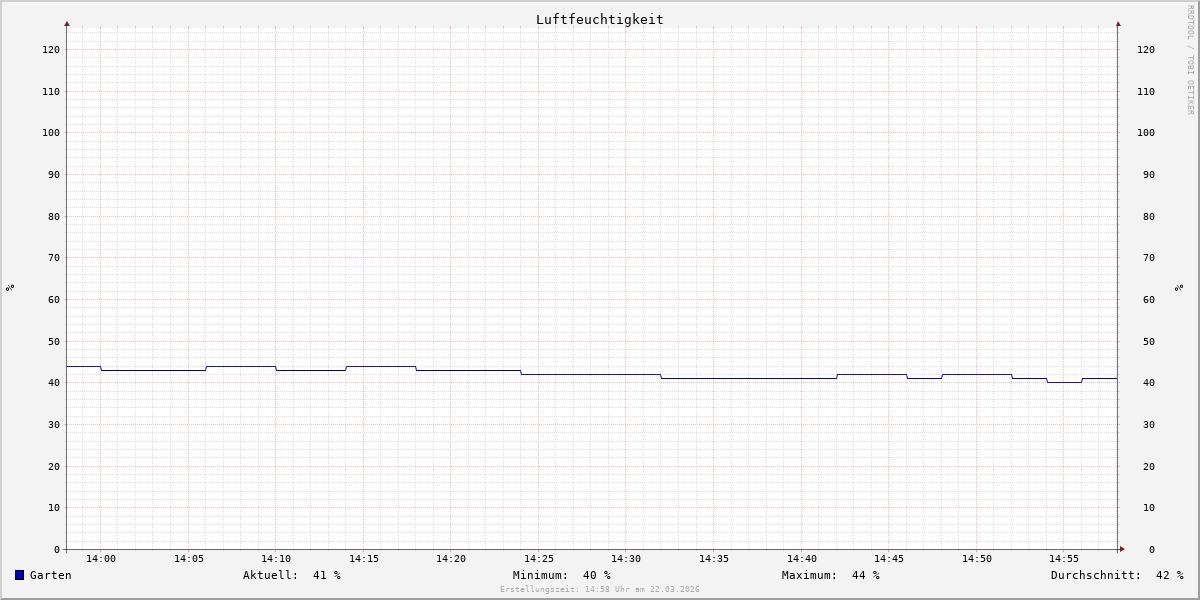Click the 14:35 time axis label

click(714, 559)
